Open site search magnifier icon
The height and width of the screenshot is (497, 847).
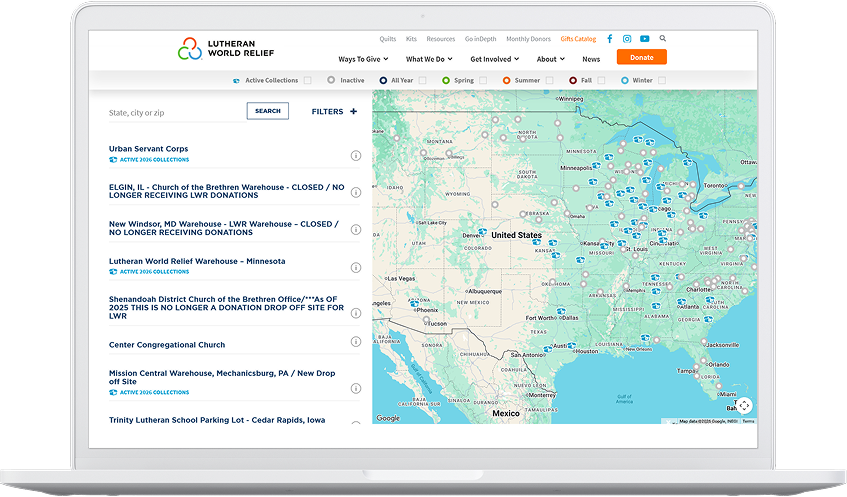click(x=663, y=38)
